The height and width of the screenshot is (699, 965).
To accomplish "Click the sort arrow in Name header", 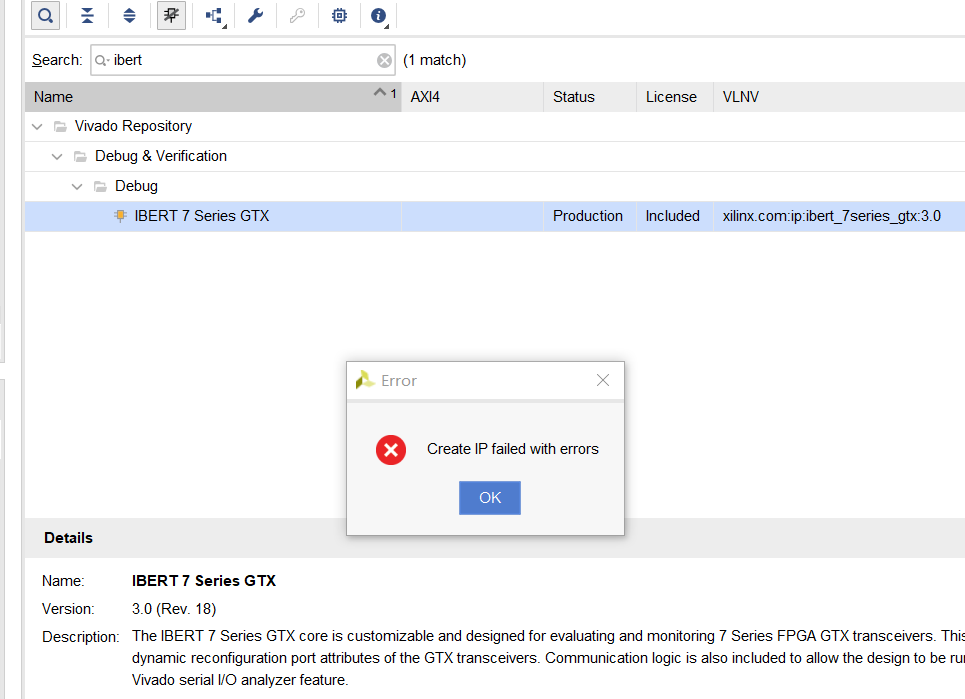I will [x=380, y=93].
